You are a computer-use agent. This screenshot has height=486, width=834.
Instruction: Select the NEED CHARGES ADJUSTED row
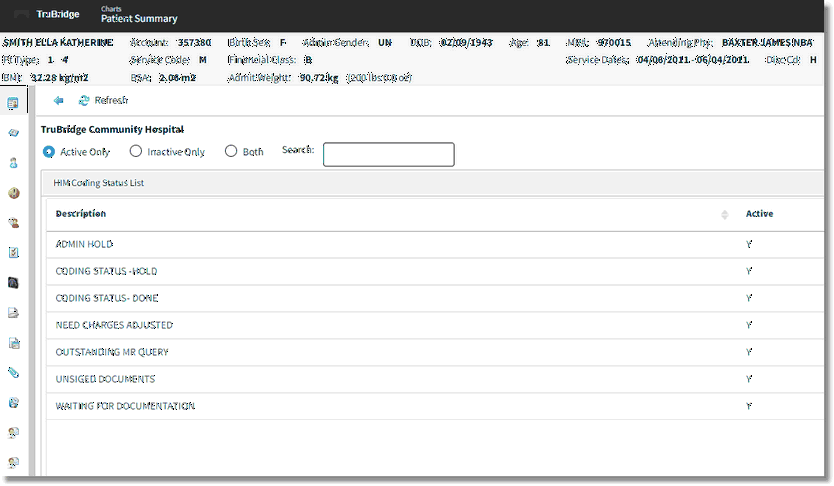[435, 325]
